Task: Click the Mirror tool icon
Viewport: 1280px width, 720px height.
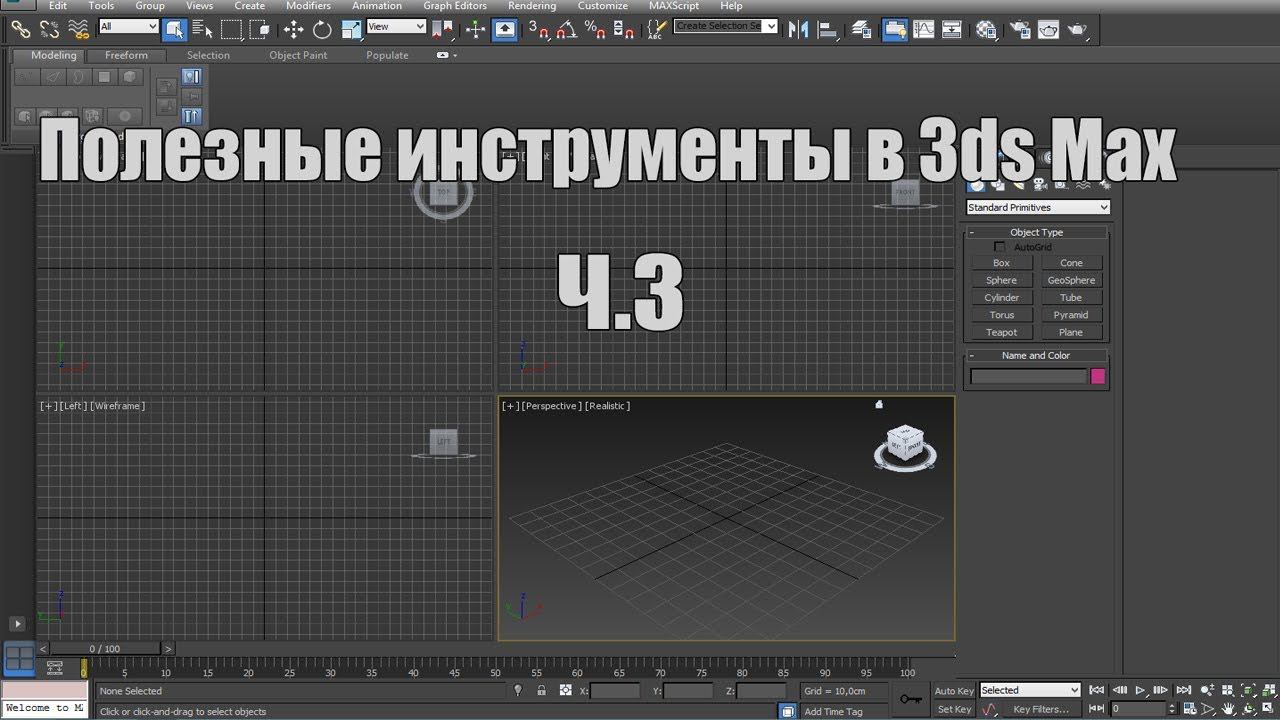Action: 798,29
